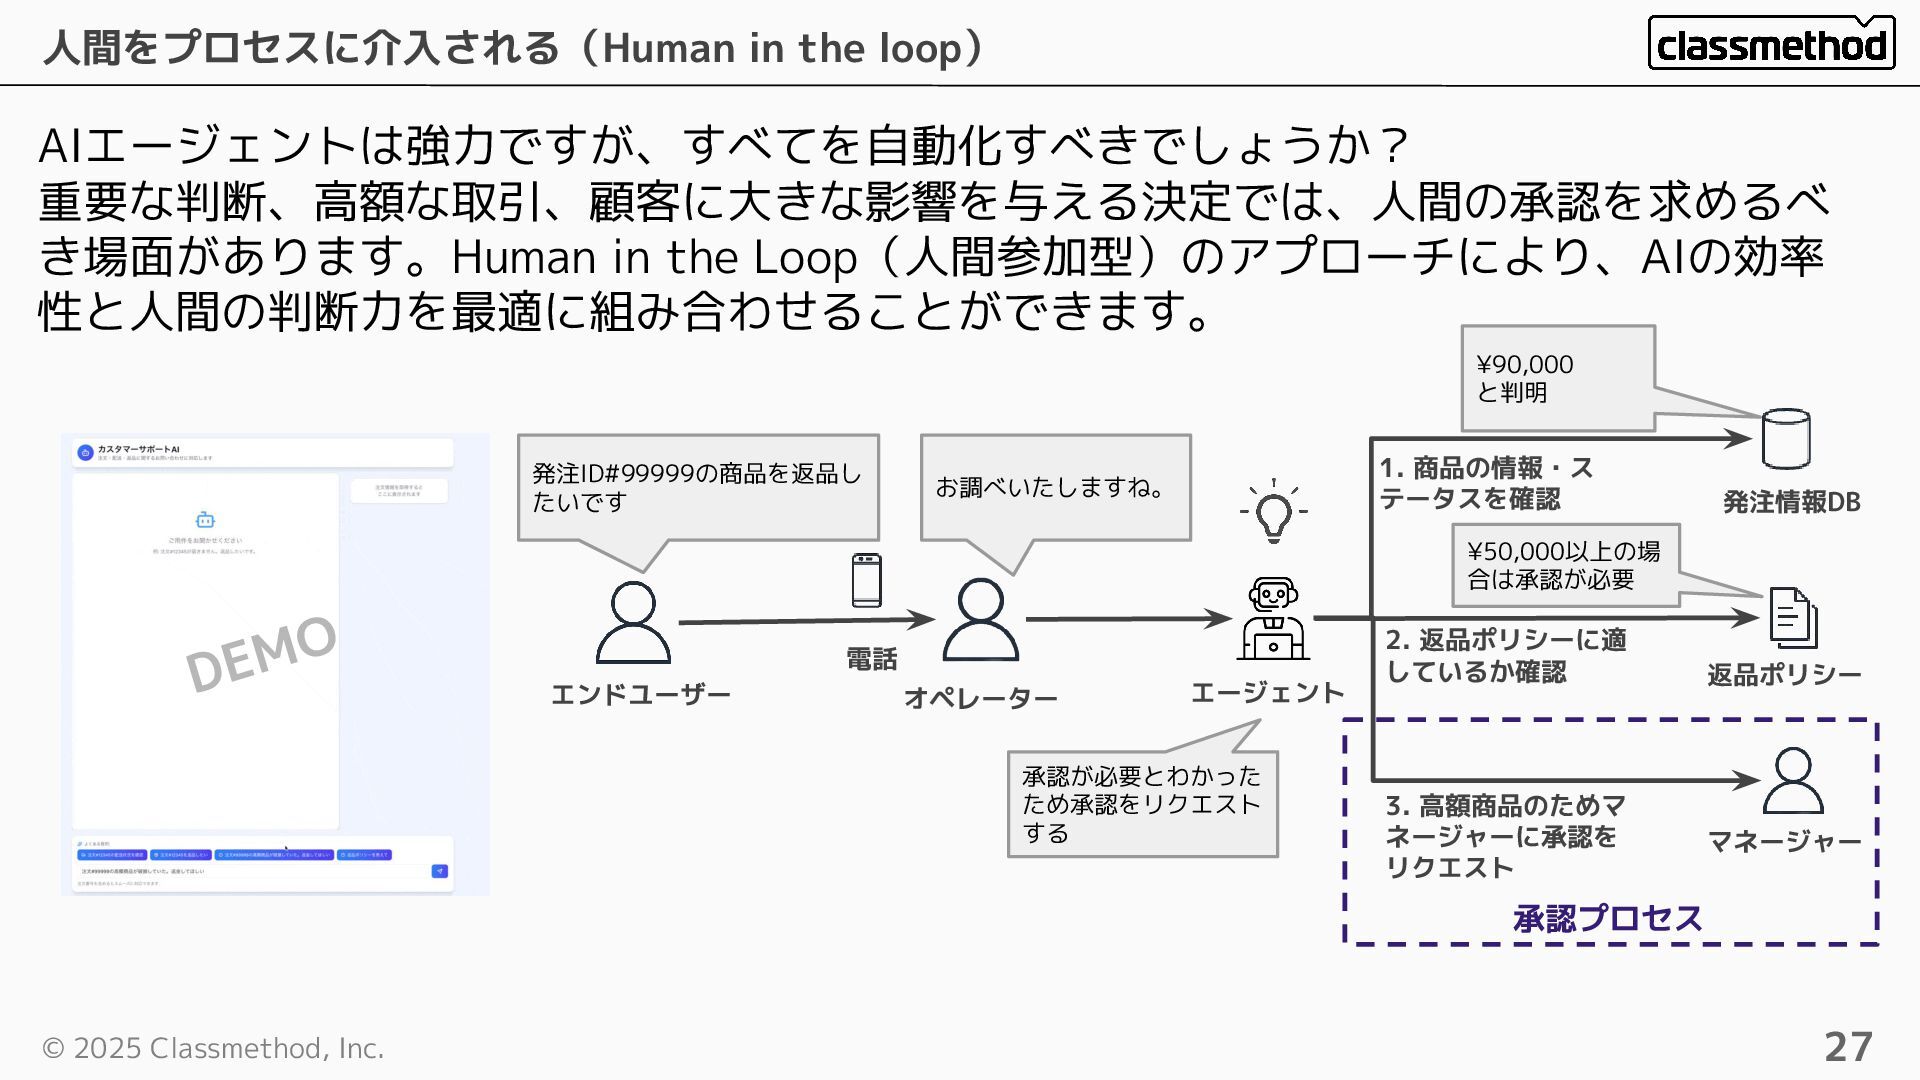Screen dimensions: 1920x1080
Task: Click the end user's return request speech bubble
Action: [x=697, y=488]
